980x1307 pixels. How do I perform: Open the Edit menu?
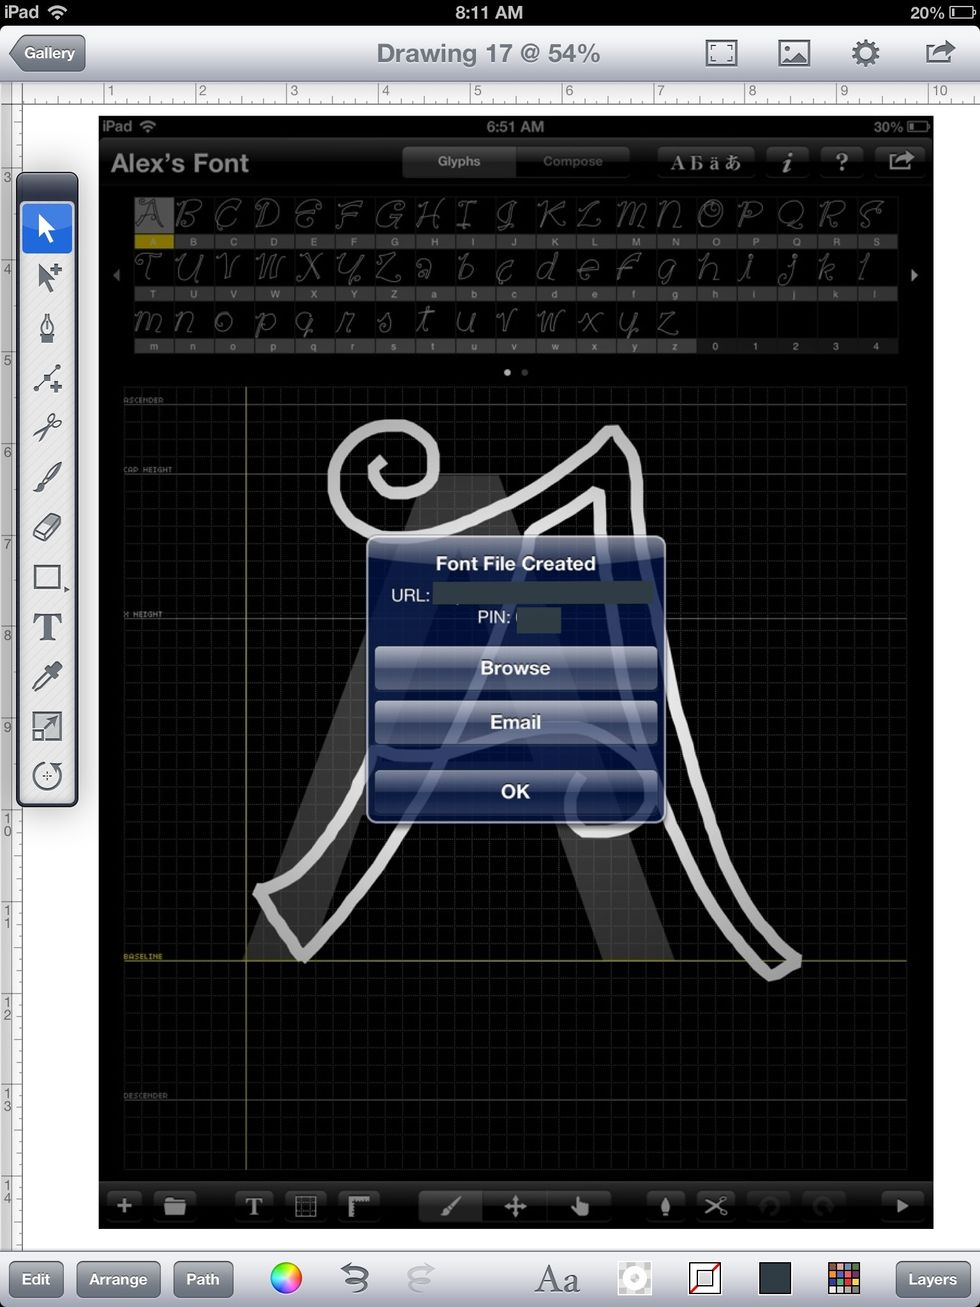pyautogui.click(x=36, y=1279)
